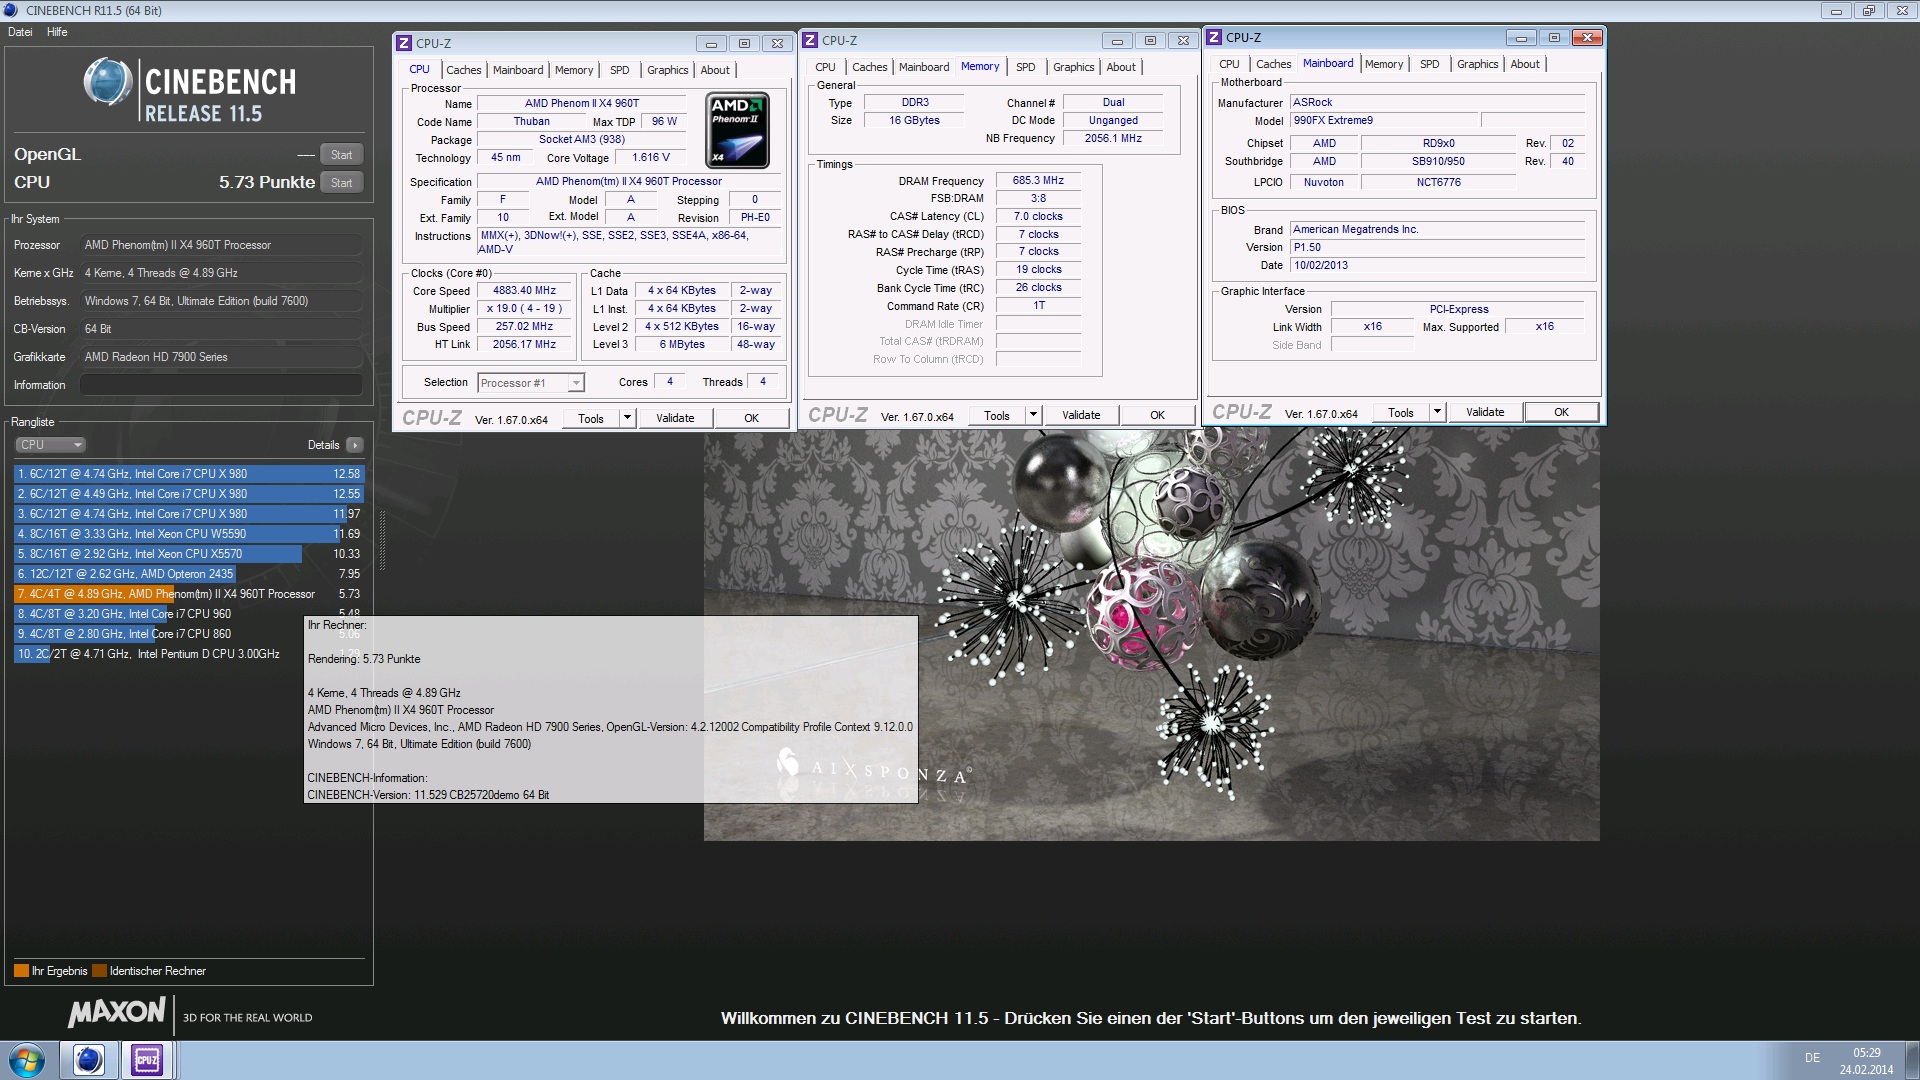Click OK in the first CPU-Z window
This screenshot has height=1080, width=1920.
[751, 418]
